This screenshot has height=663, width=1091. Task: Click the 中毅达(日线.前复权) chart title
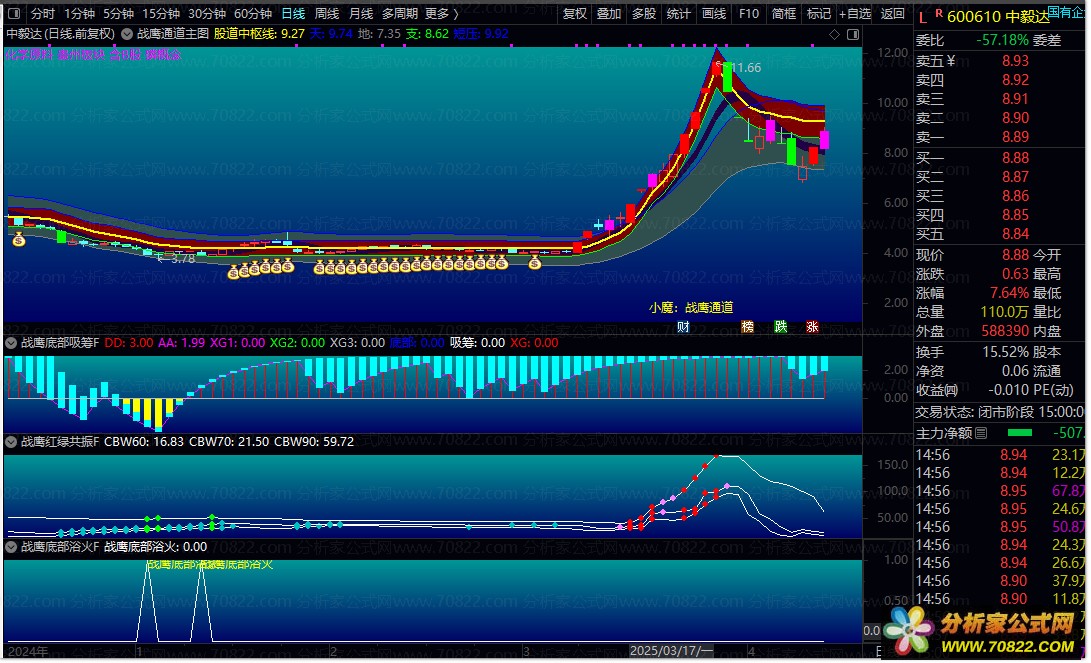(61, 33)
